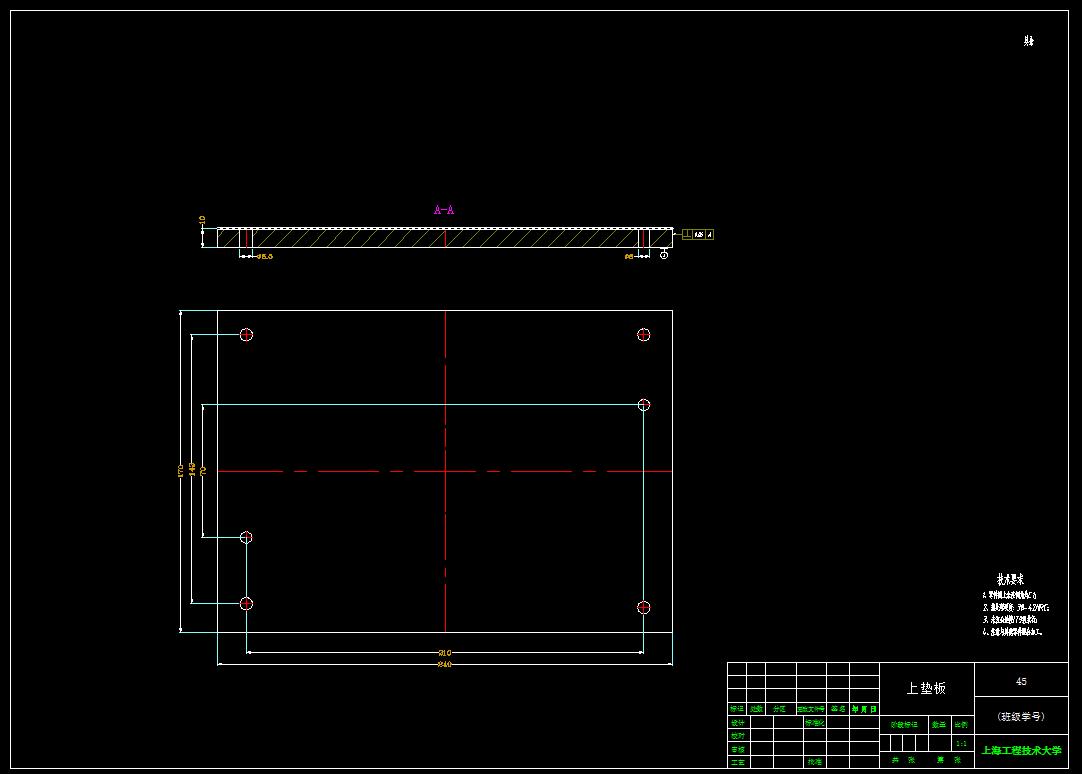Click the surface finish note in top-right corner

tap(1029, 41)
